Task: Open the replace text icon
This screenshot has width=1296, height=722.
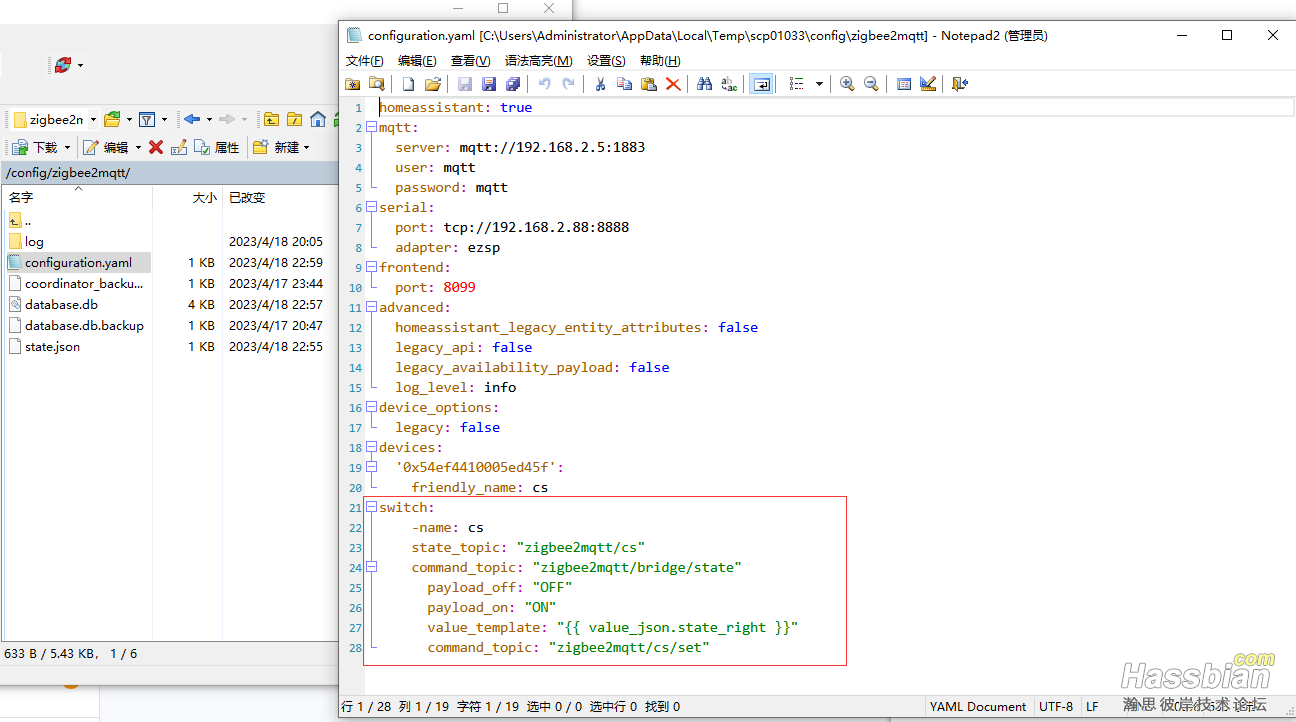Action: (x=729, y=84)
